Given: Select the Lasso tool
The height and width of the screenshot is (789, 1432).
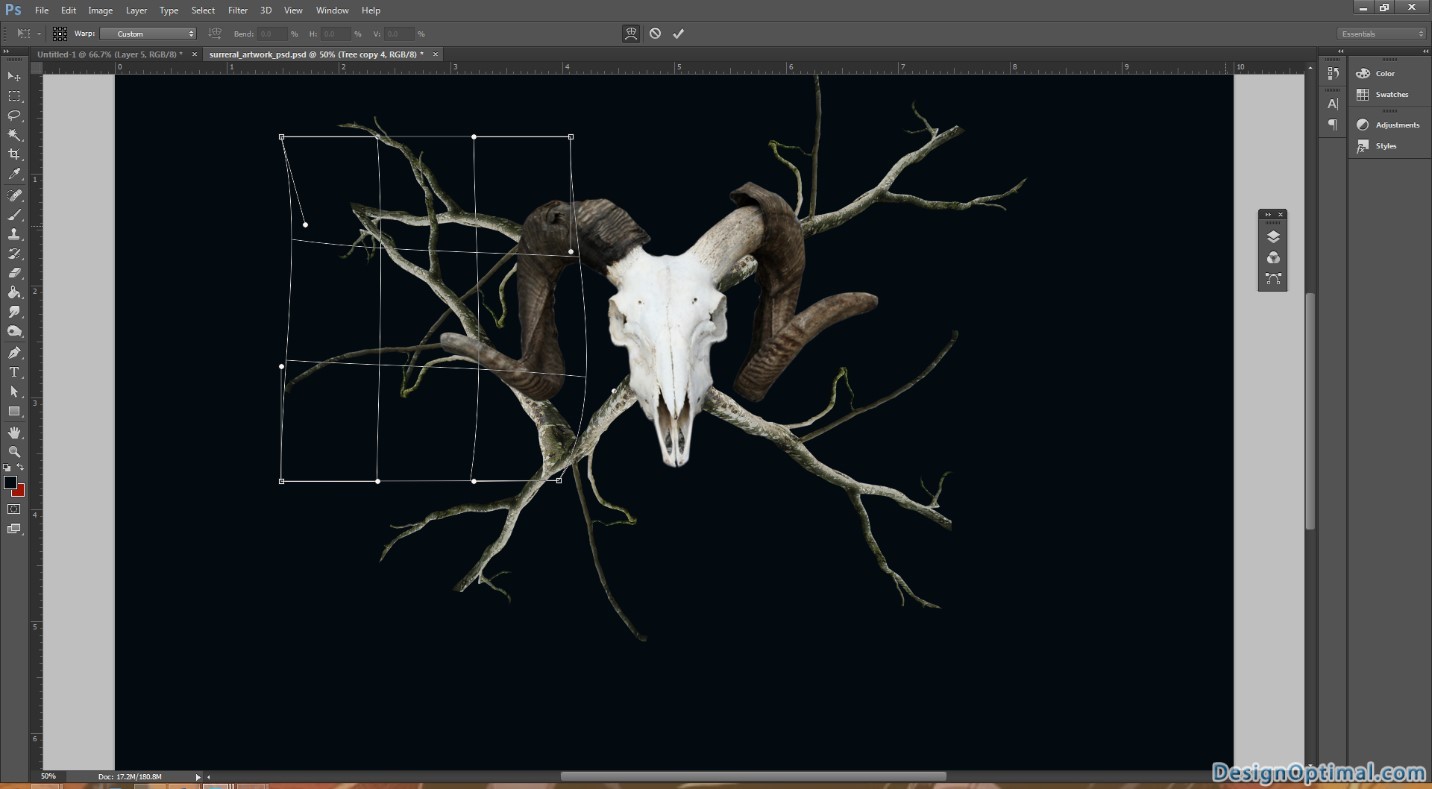Looking at the screenshot, I should click(14, 115).
